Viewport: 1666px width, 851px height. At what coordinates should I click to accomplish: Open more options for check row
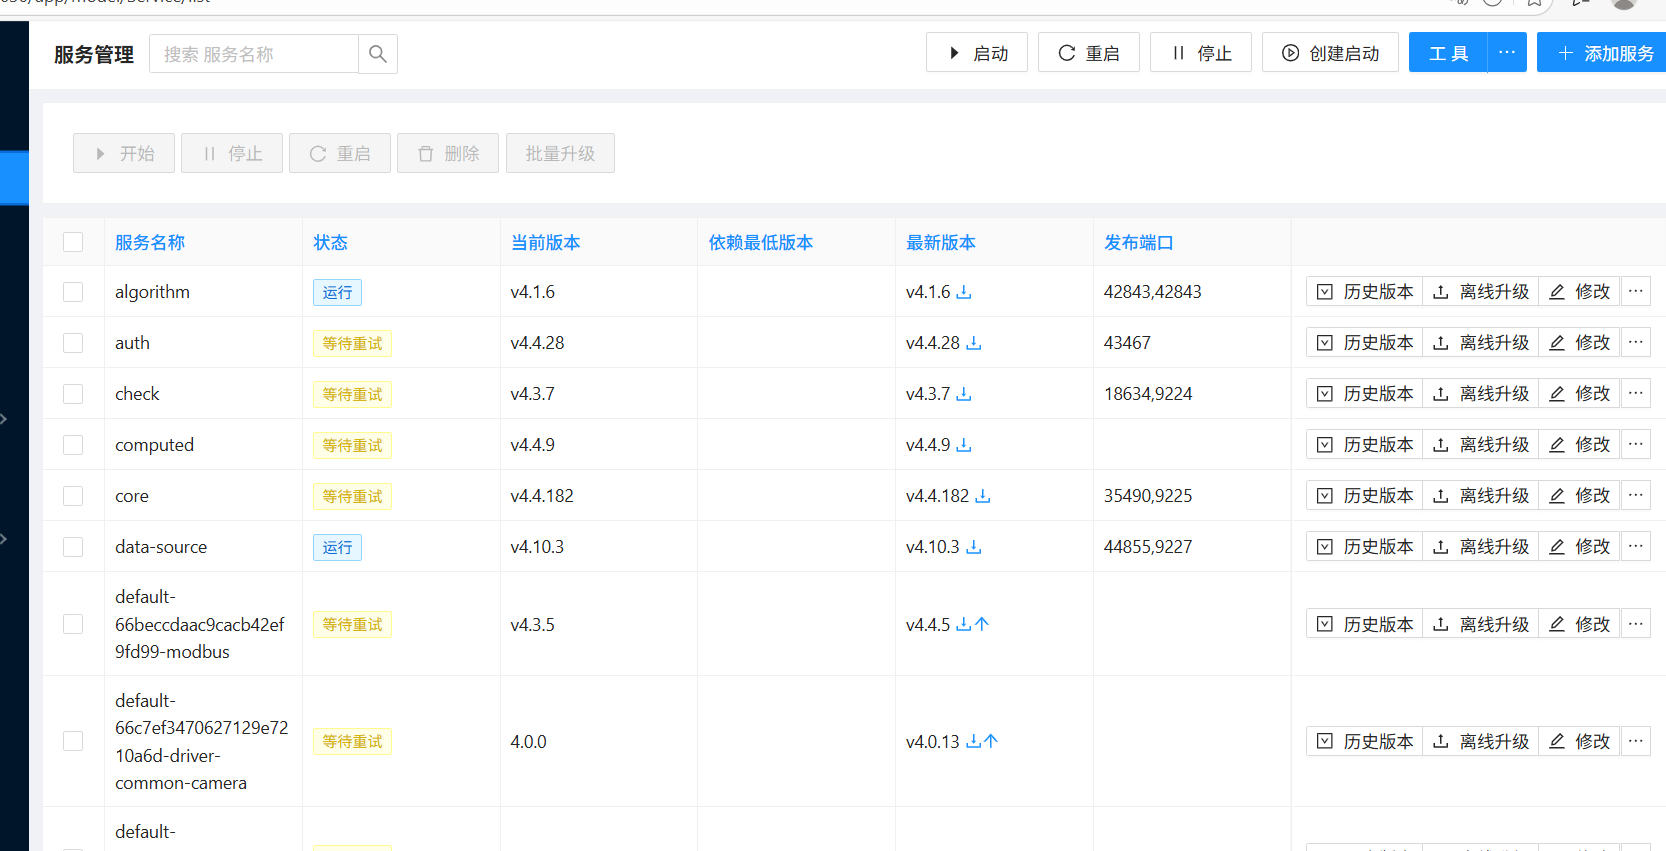click(x=1636, y=393)
